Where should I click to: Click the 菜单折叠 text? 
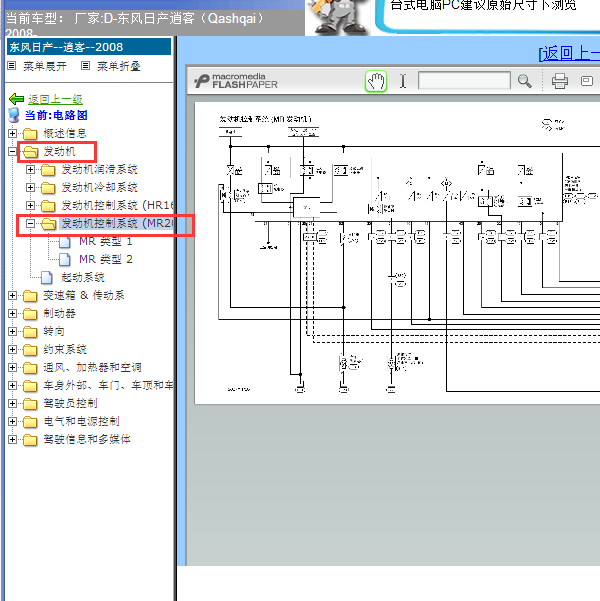[x=118, y=66]
